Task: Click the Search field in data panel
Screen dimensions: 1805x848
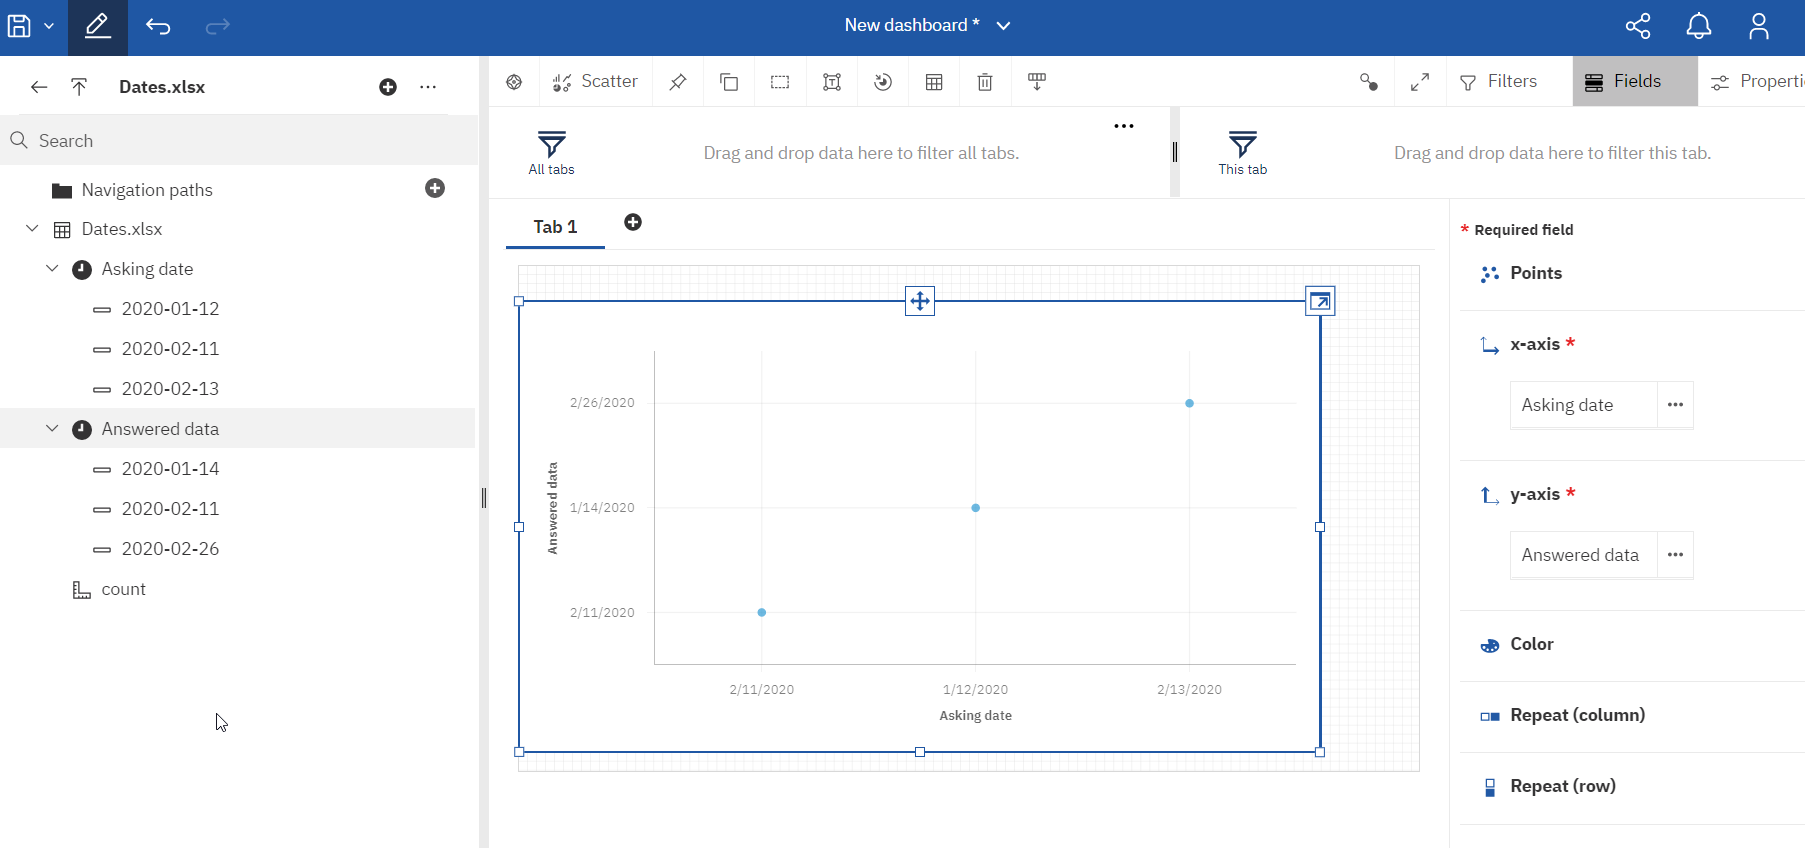Action: click(240, 141)
